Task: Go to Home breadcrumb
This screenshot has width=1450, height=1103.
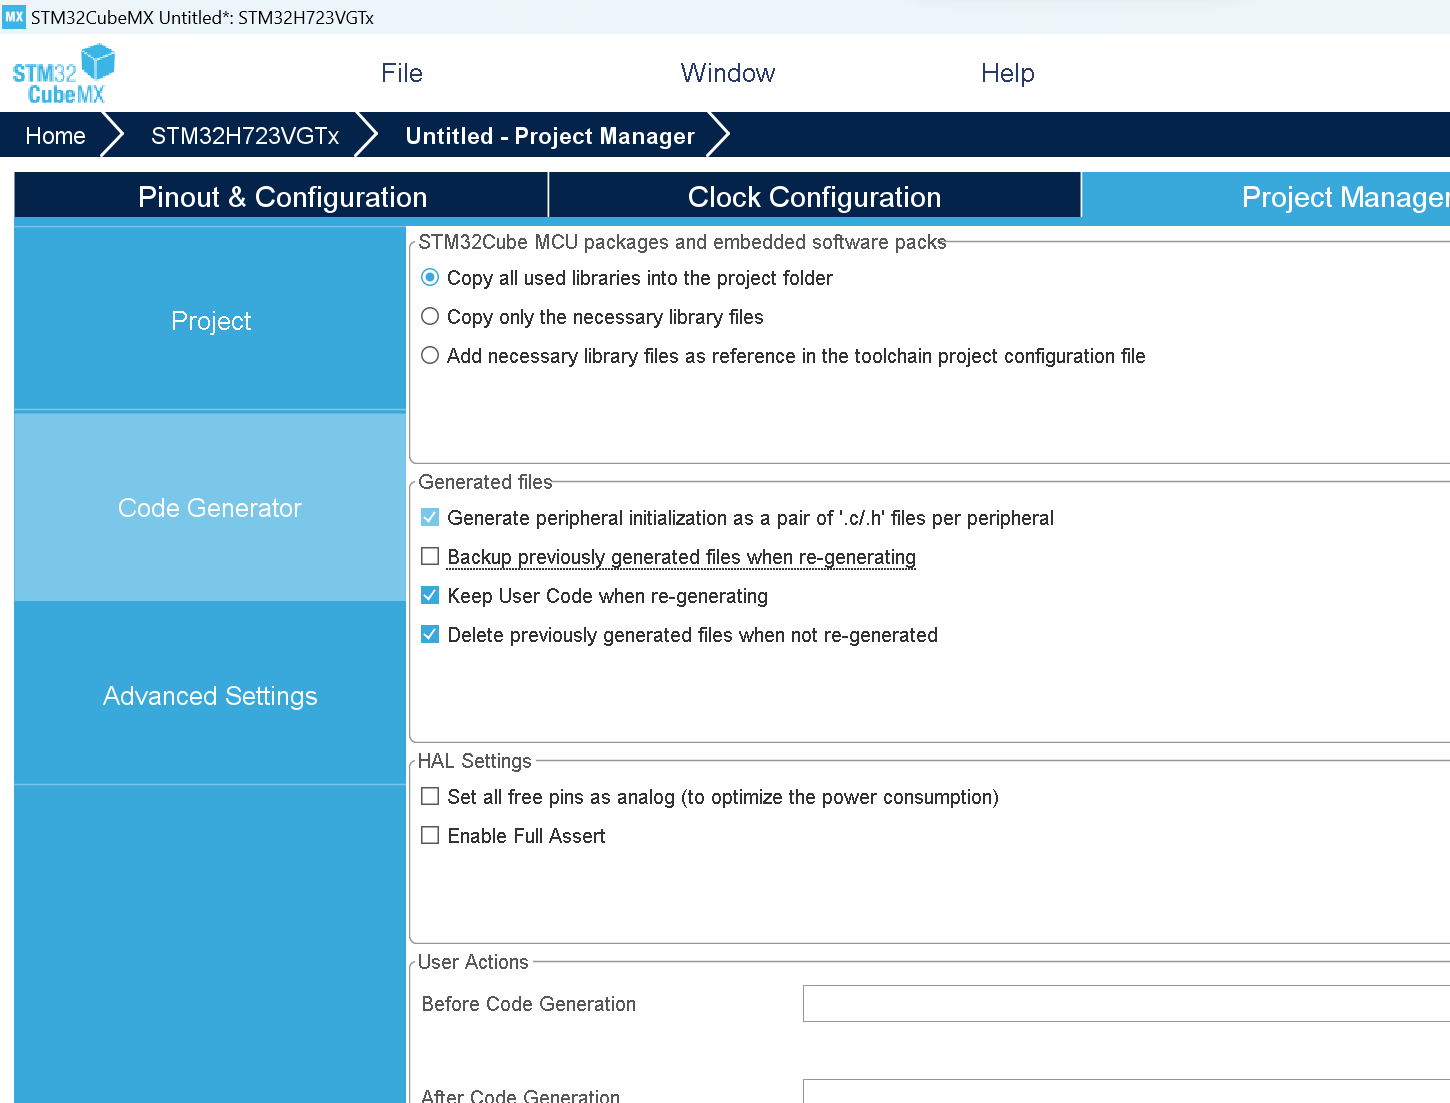Action: click(55, 135)
